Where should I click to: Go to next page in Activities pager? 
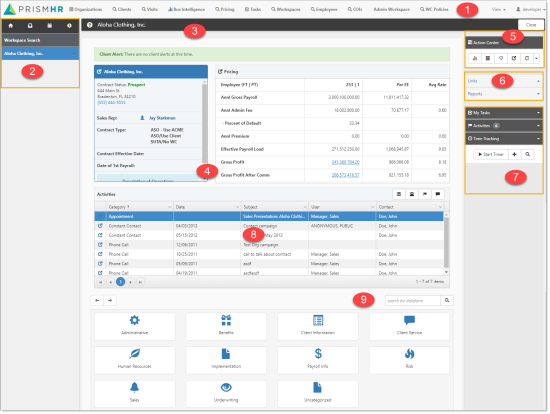[x=130, y=282]
